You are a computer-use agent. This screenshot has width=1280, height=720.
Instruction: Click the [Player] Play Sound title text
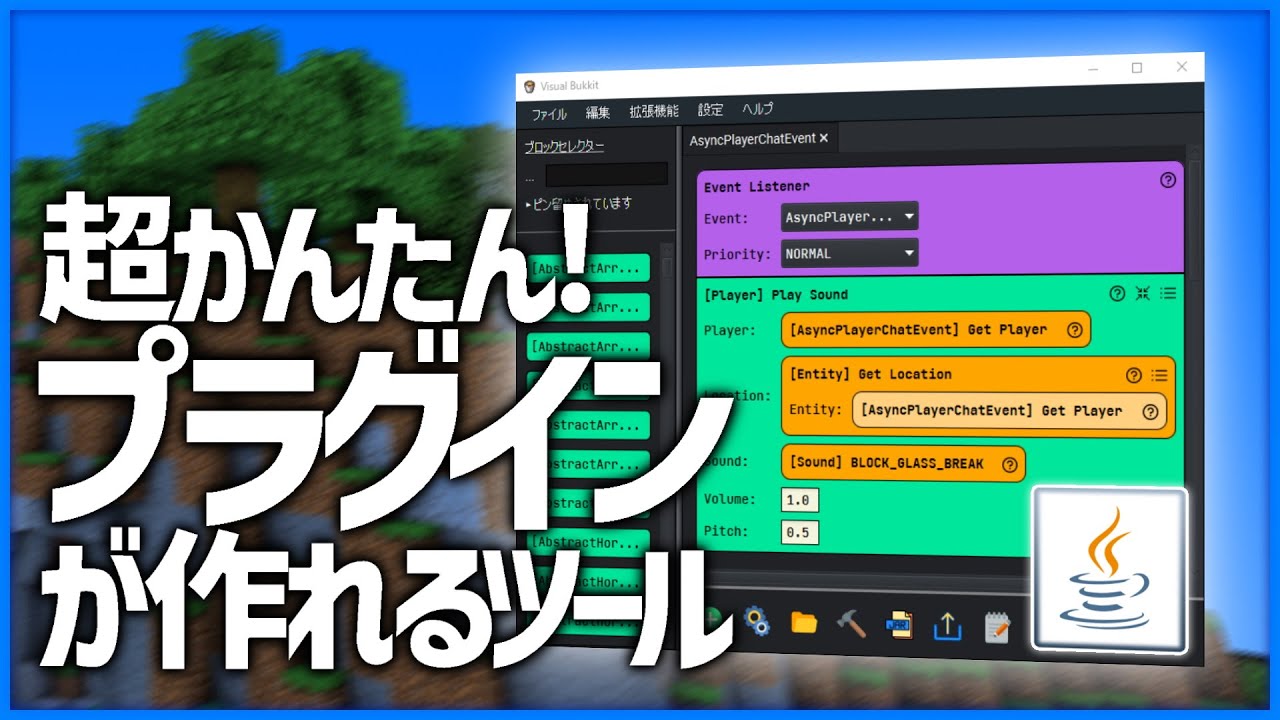tap(776, 295)
